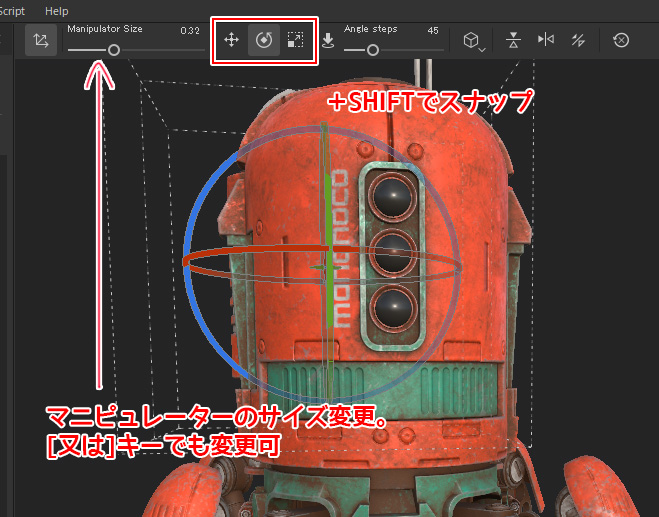
Task: Toggle the transform manipulator tool icon
Action: (x=41, y=41)
